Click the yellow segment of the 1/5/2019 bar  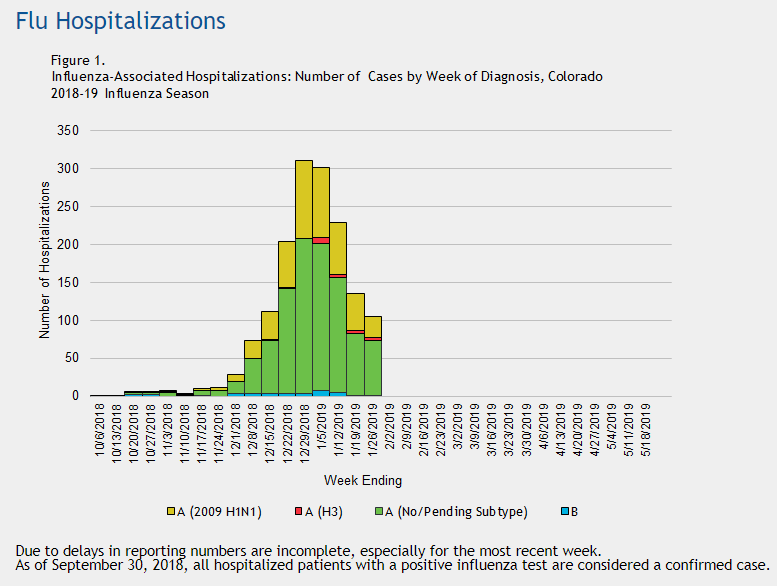tap(321, 202)
